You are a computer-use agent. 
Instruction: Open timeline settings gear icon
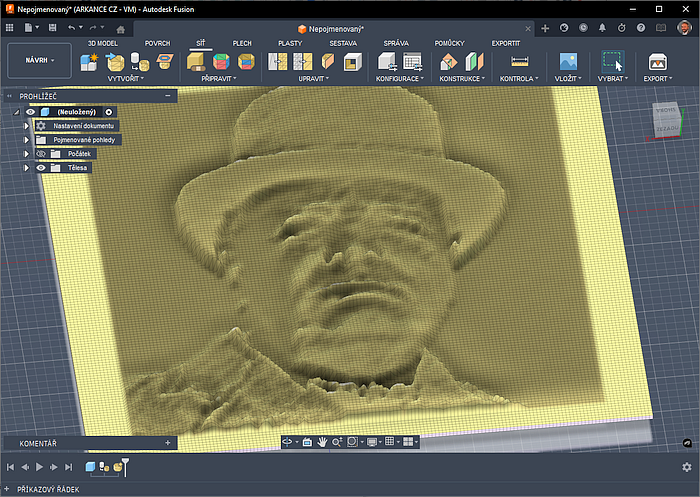pyautogui.click(x=686, y=467)
